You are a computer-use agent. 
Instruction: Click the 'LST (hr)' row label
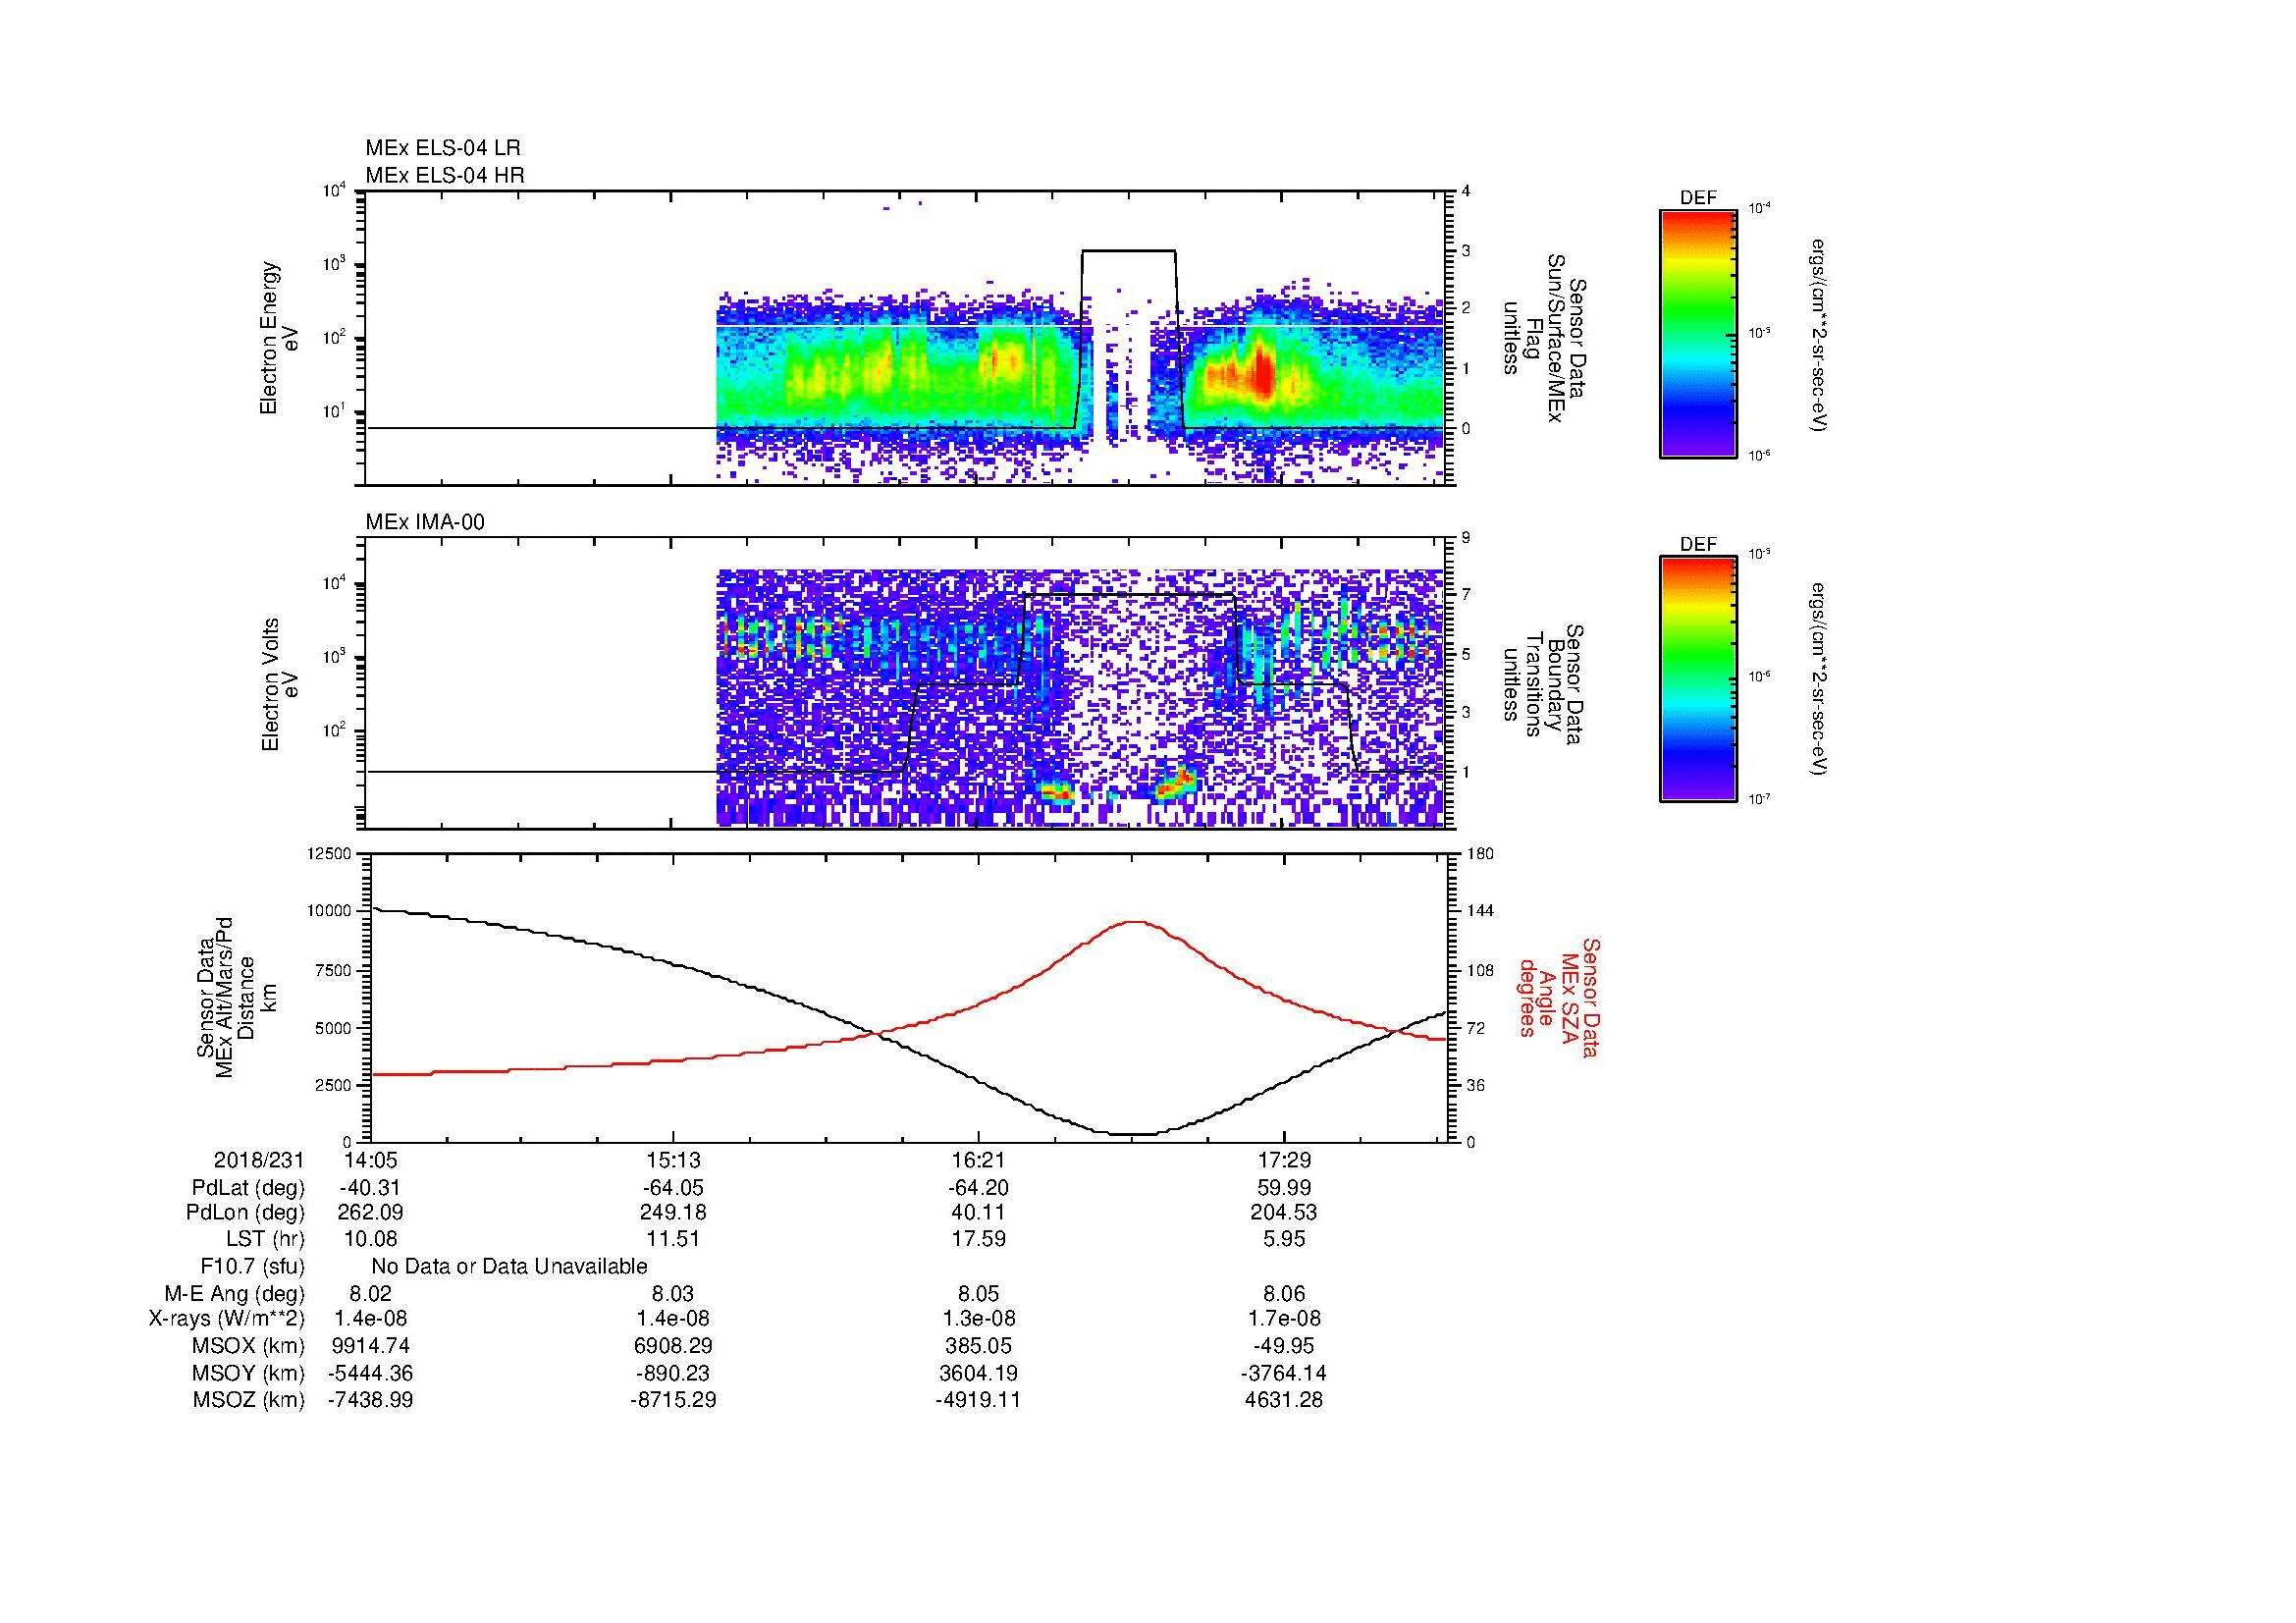(265, 1239)
